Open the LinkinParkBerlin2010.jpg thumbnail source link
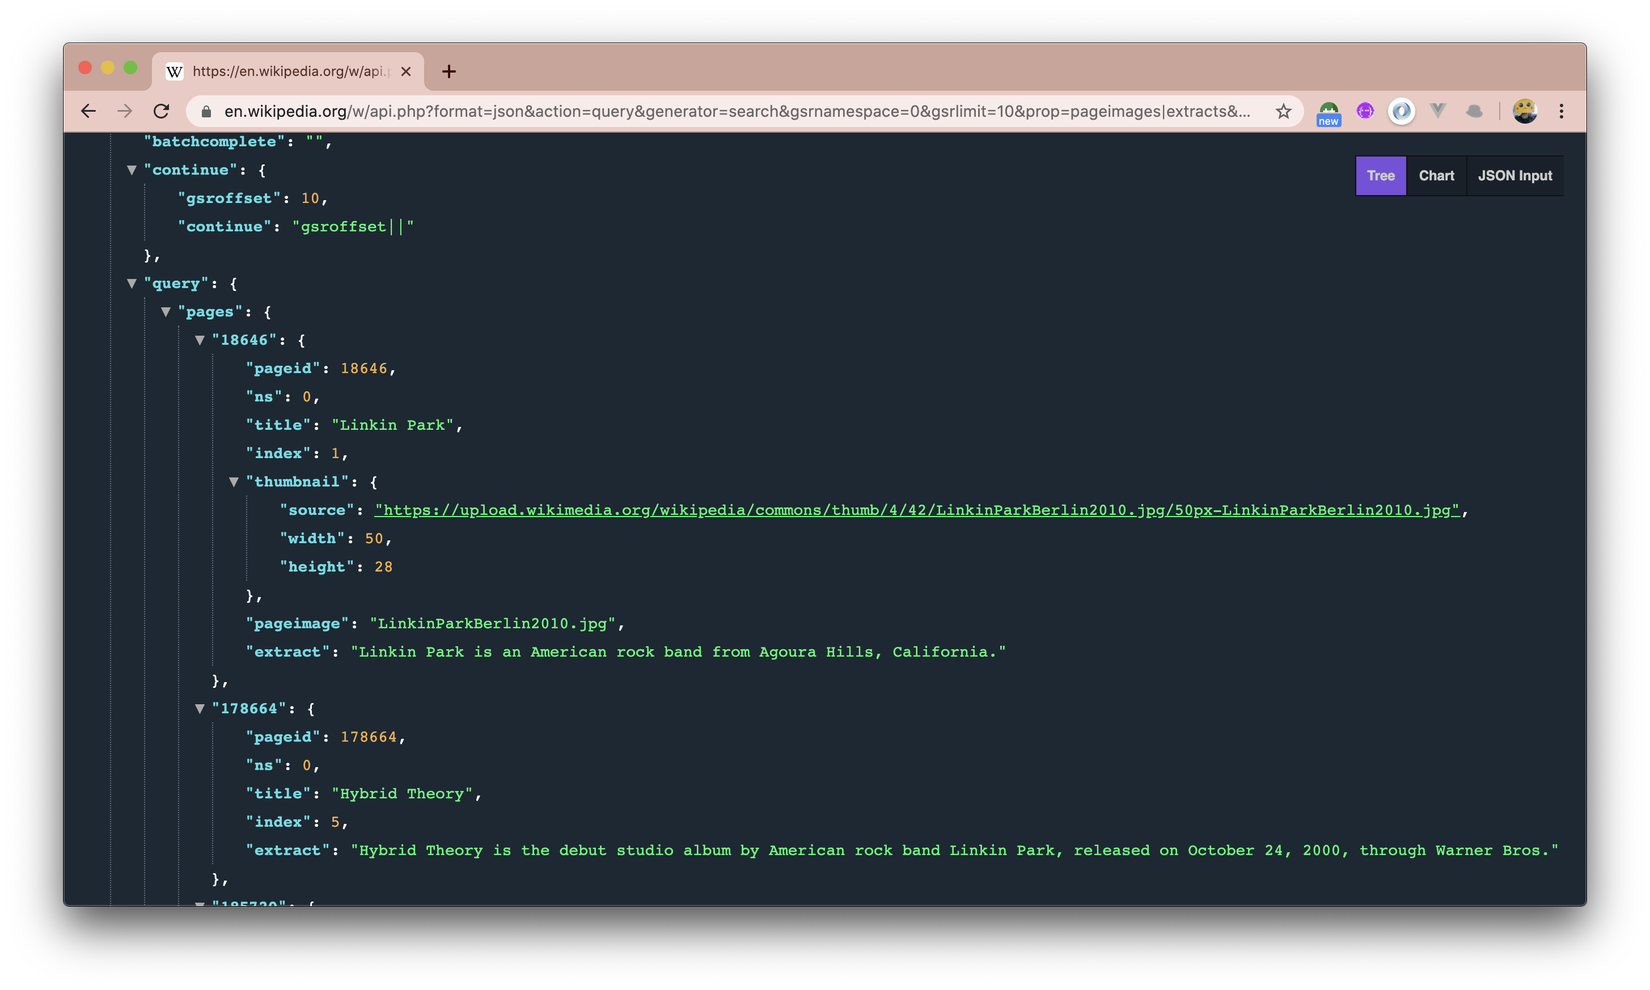The height and width of the screenshot is (990, 1650). [x=917, y=510]
